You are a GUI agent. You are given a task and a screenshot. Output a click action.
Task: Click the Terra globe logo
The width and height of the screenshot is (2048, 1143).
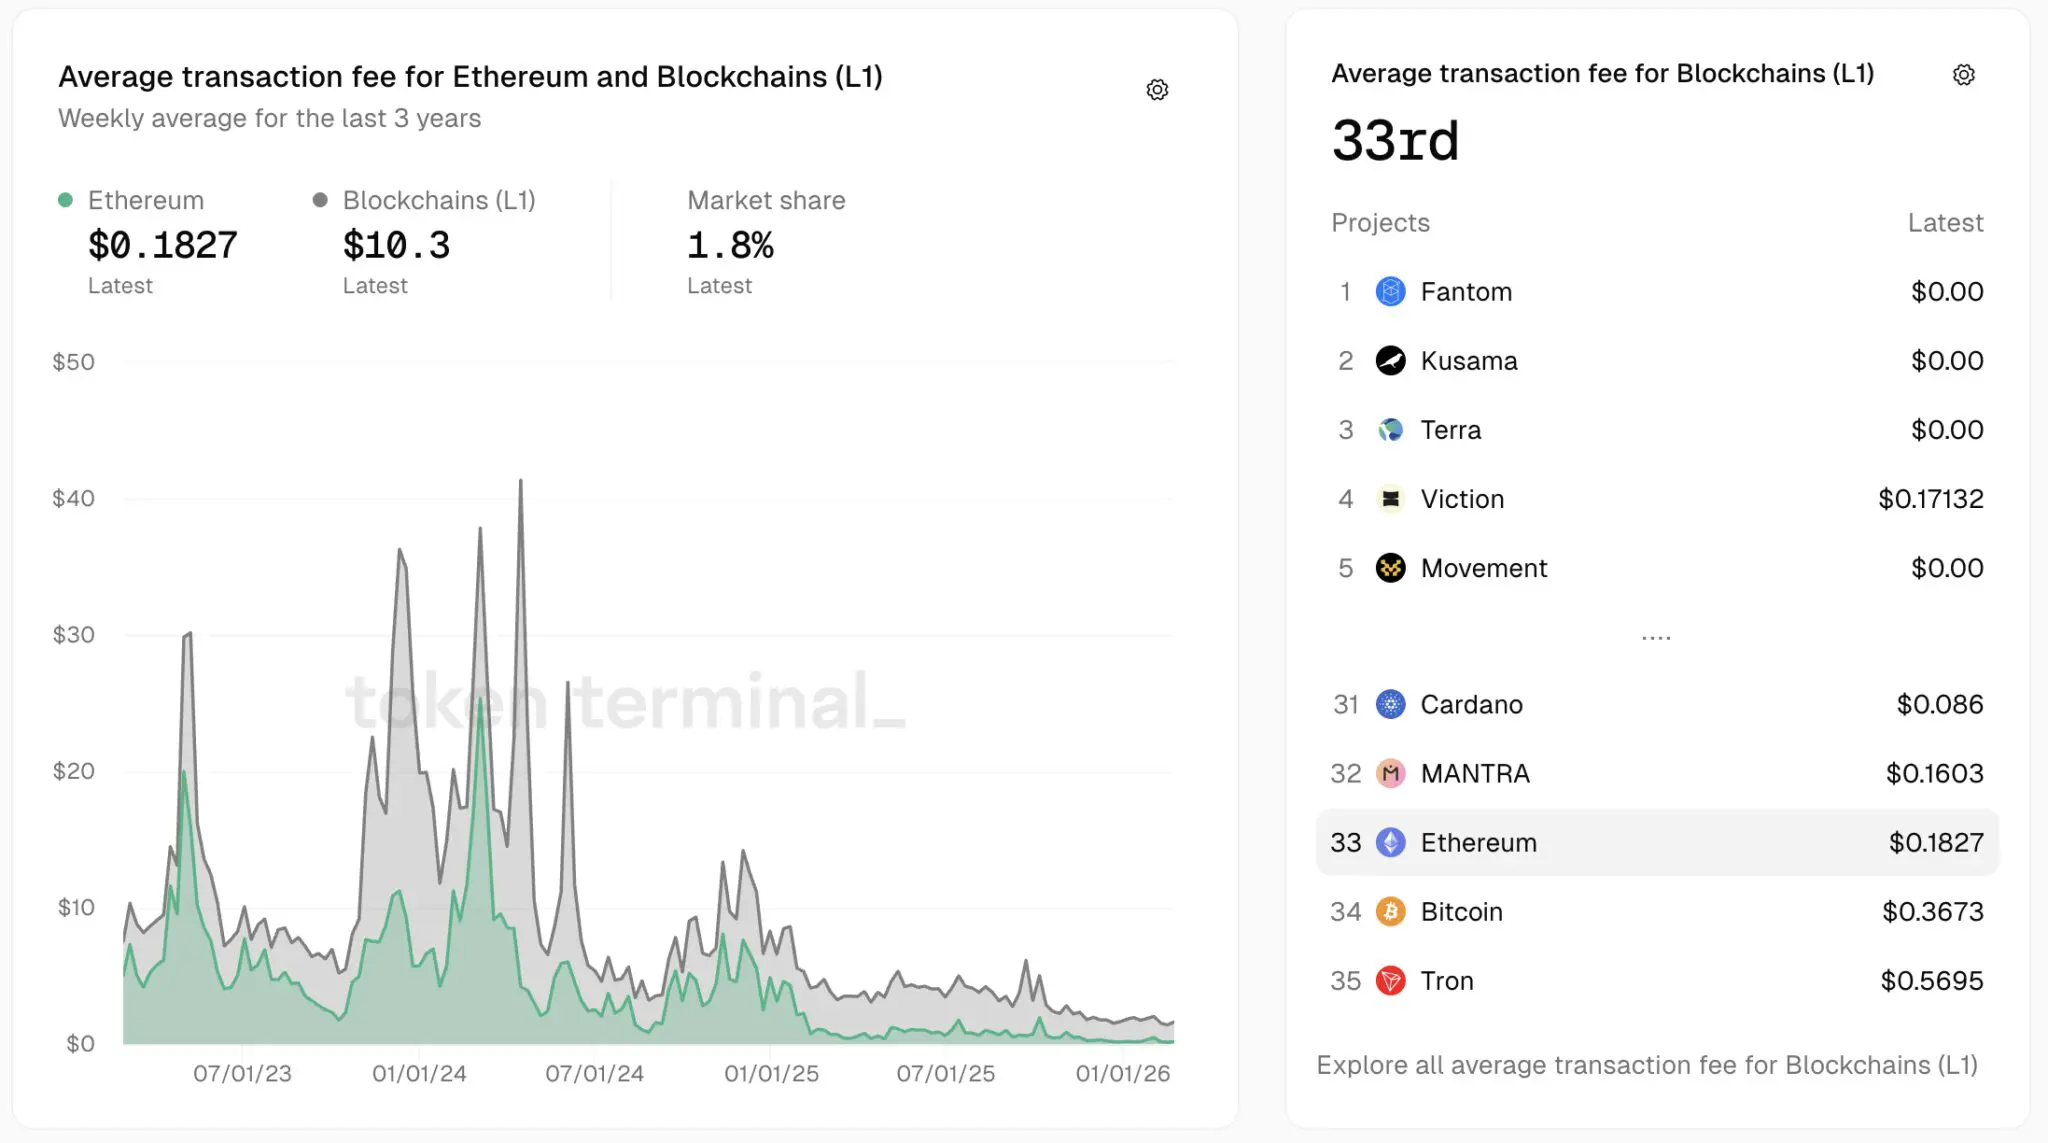1391,429
